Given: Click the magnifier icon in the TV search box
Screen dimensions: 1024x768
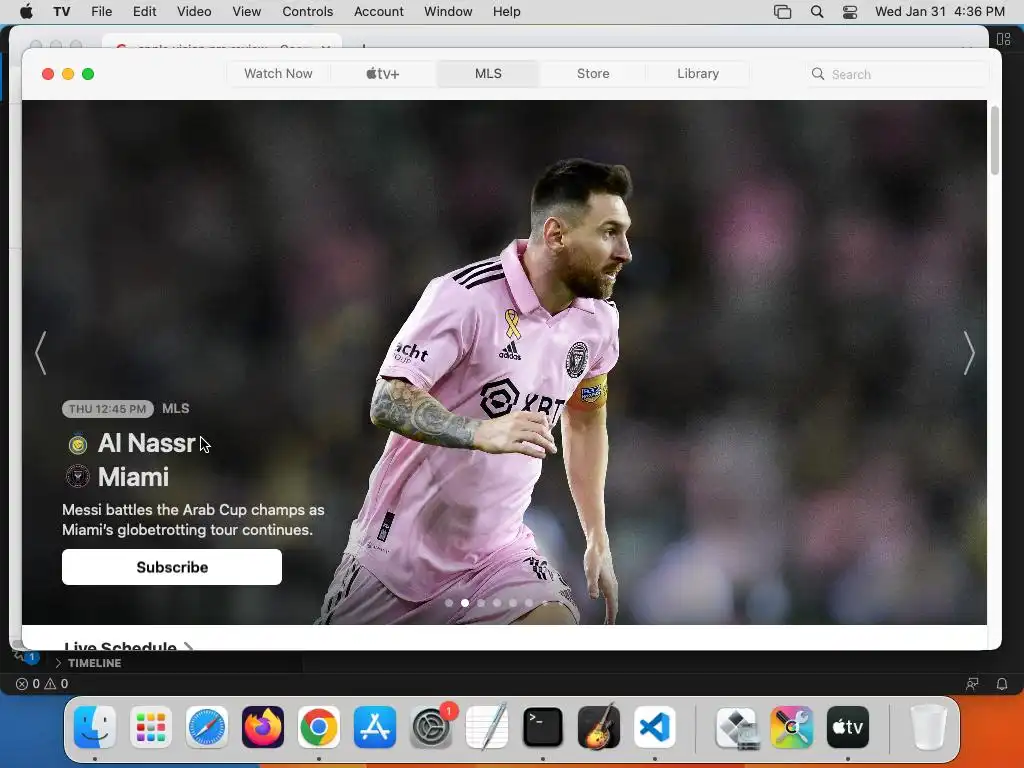Looking at the screenshot, I should tap(818, 74).
